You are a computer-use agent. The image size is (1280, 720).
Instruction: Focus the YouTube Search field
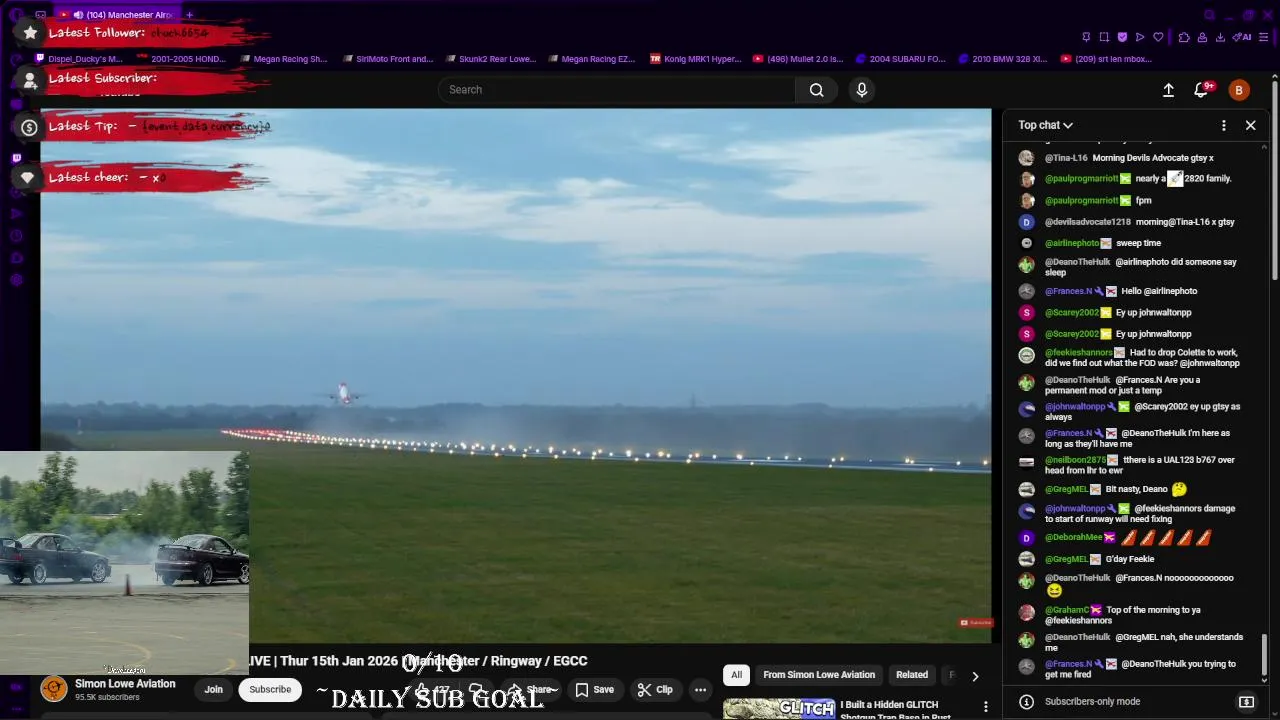617,90
